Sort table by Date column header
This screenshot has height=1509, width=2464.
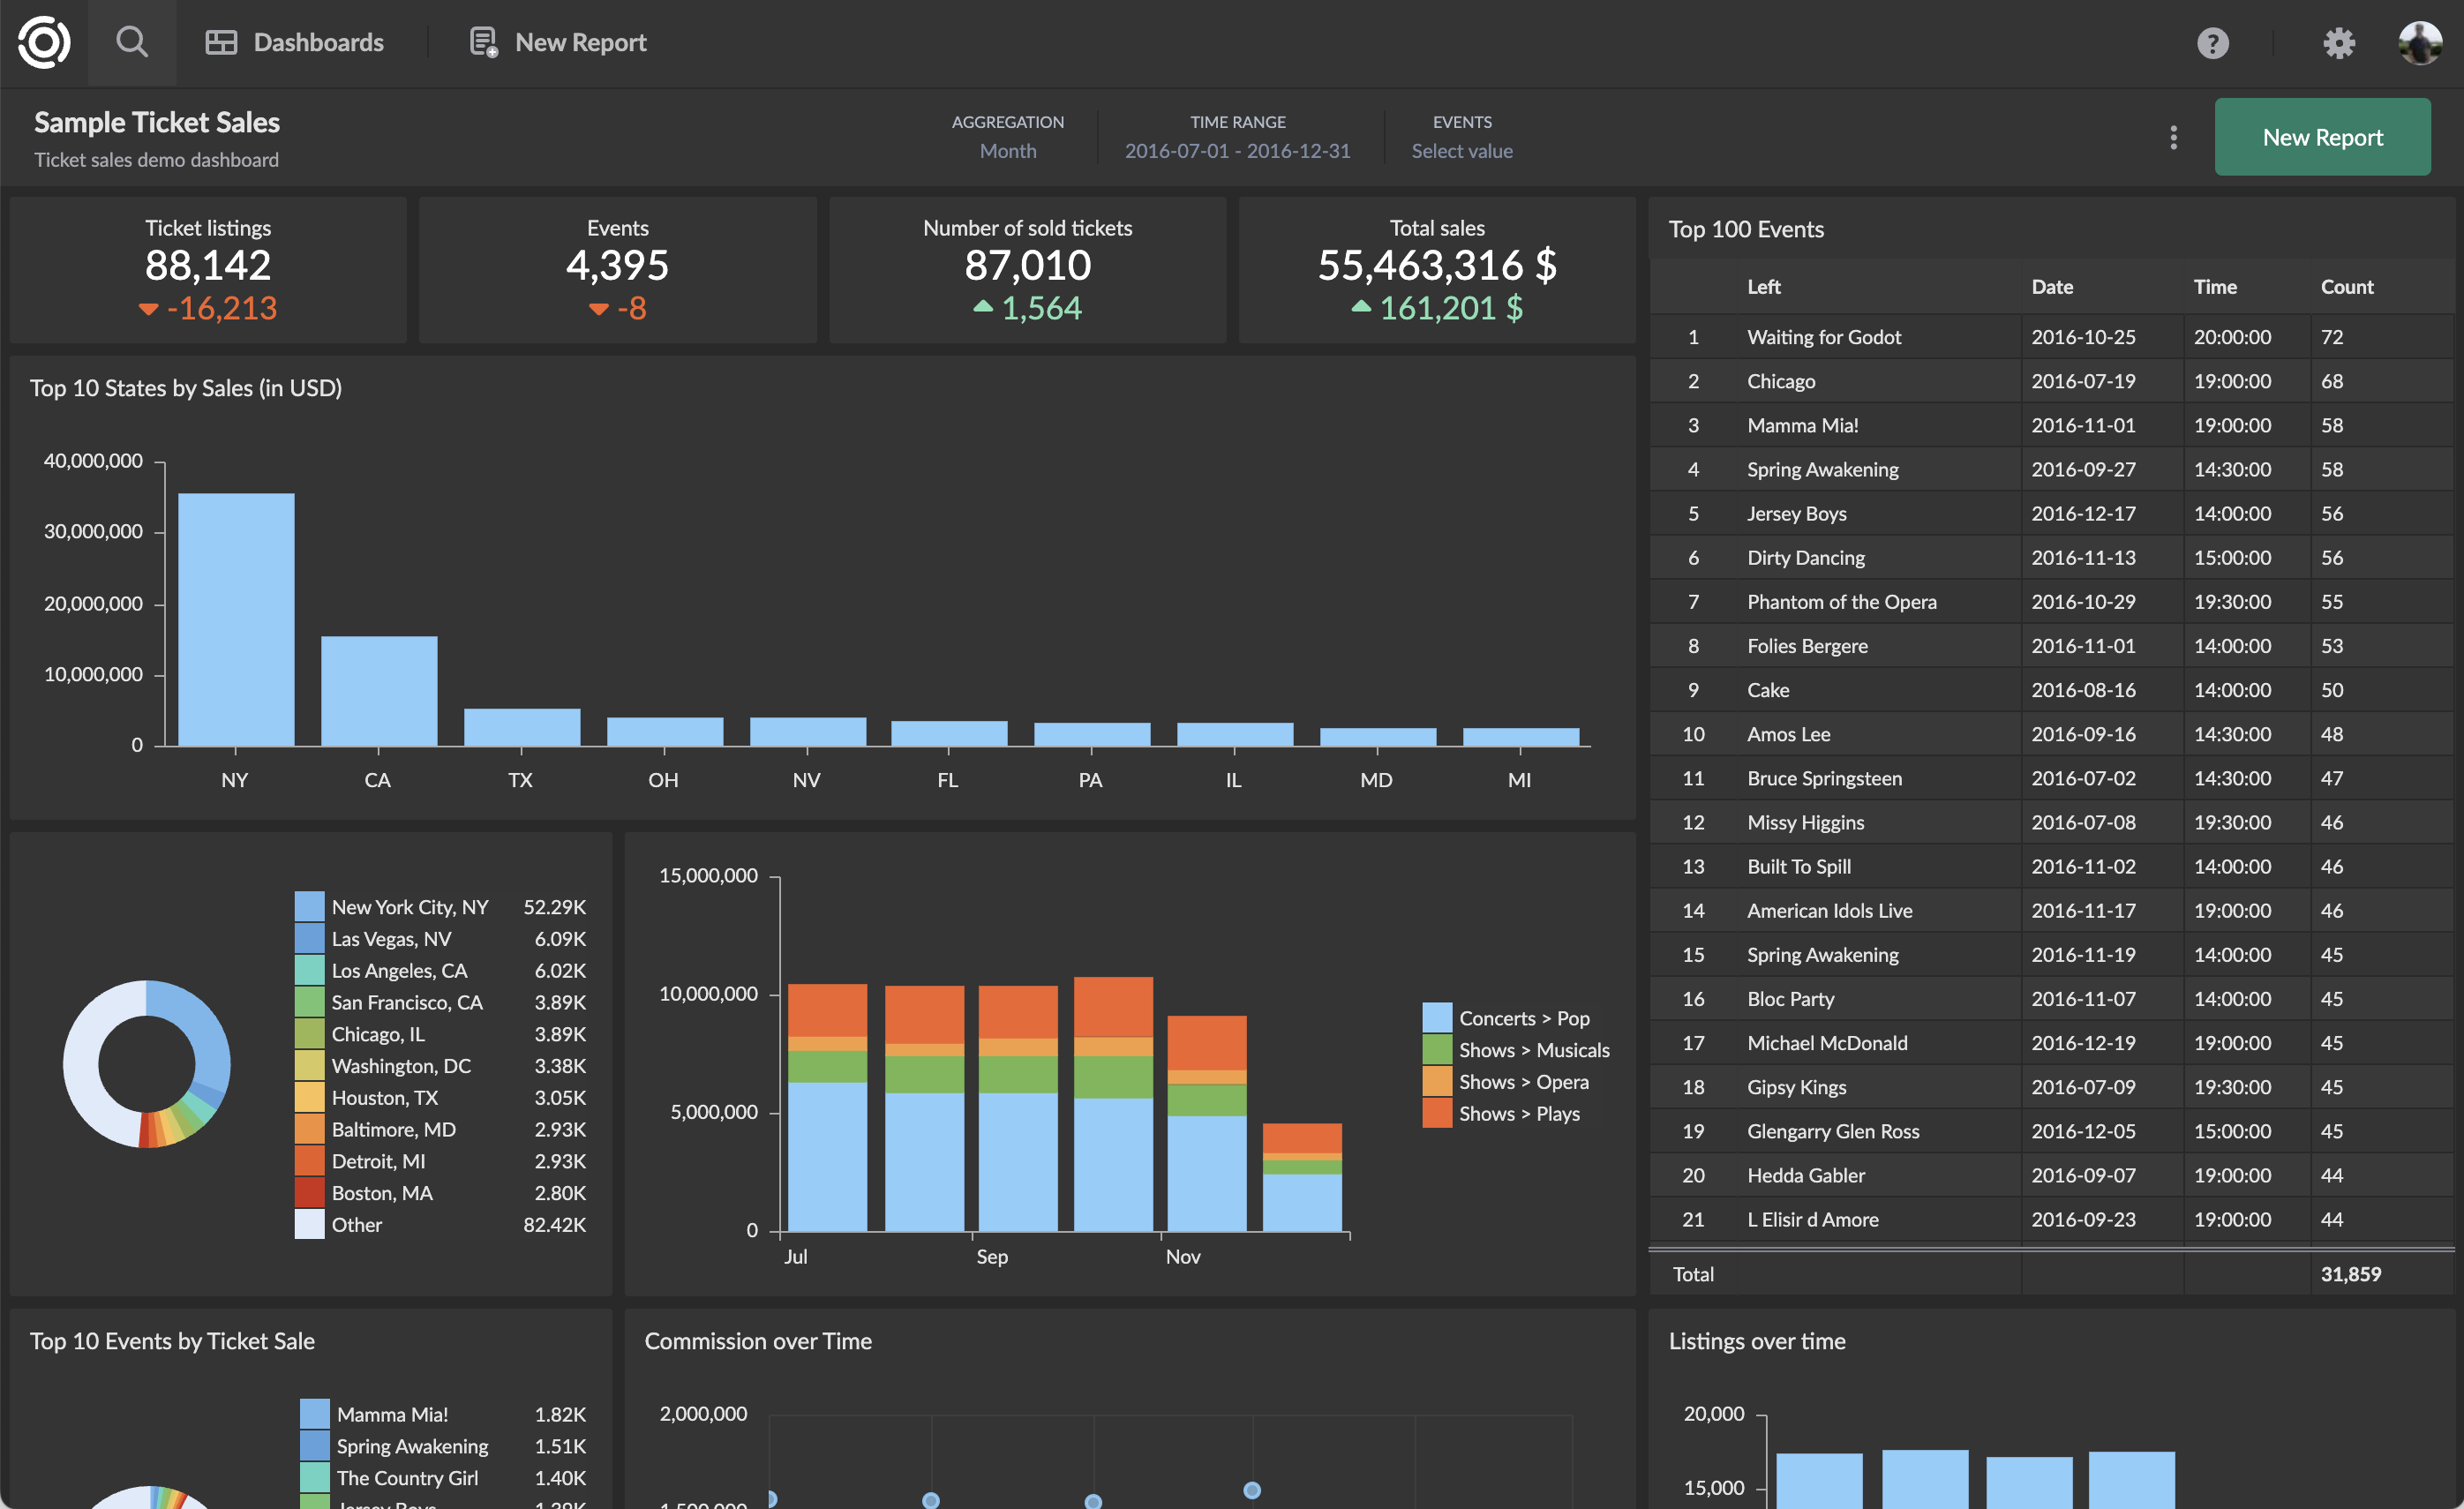pyautogui.click(x=2052, y=287)
